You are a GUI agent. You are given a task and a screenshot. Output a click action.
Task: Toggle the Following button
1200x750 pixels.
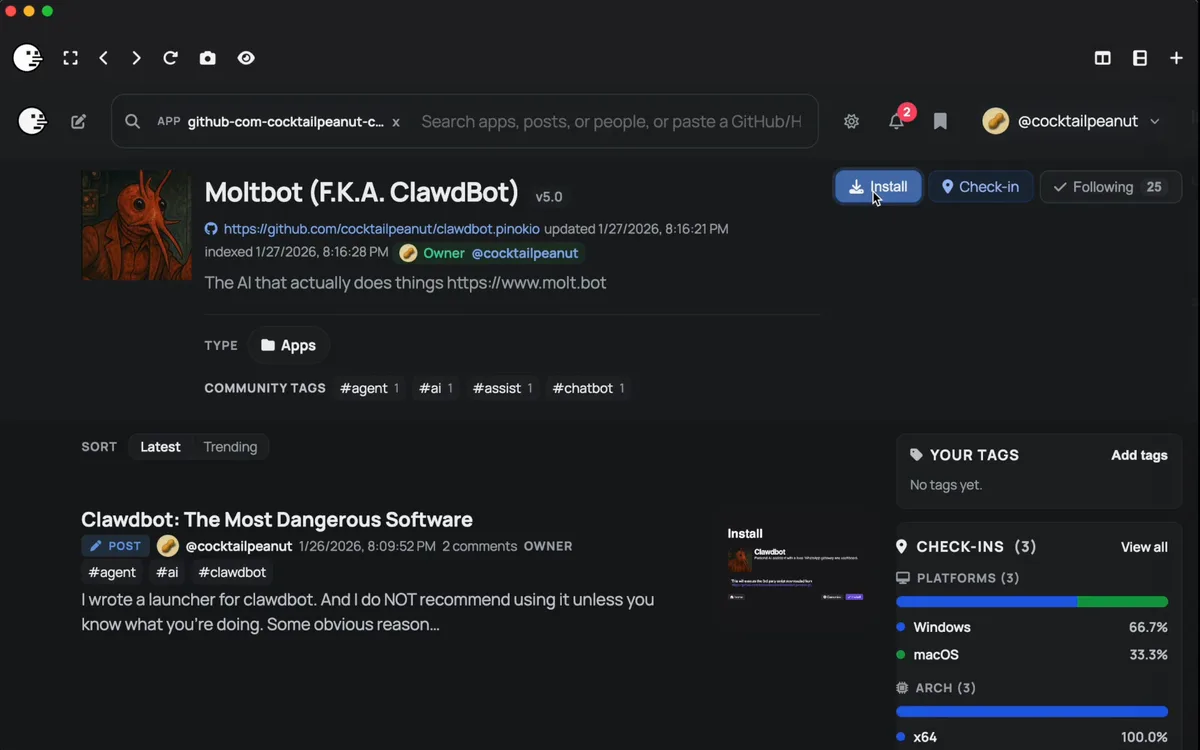pos(1110,187)
